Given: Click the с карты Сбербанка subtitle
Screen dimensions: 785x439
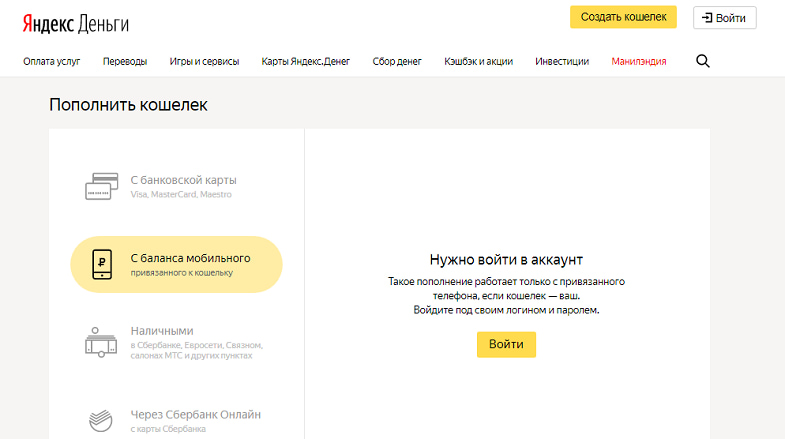Looking at the screenshot, I should [x=168, y=429].
